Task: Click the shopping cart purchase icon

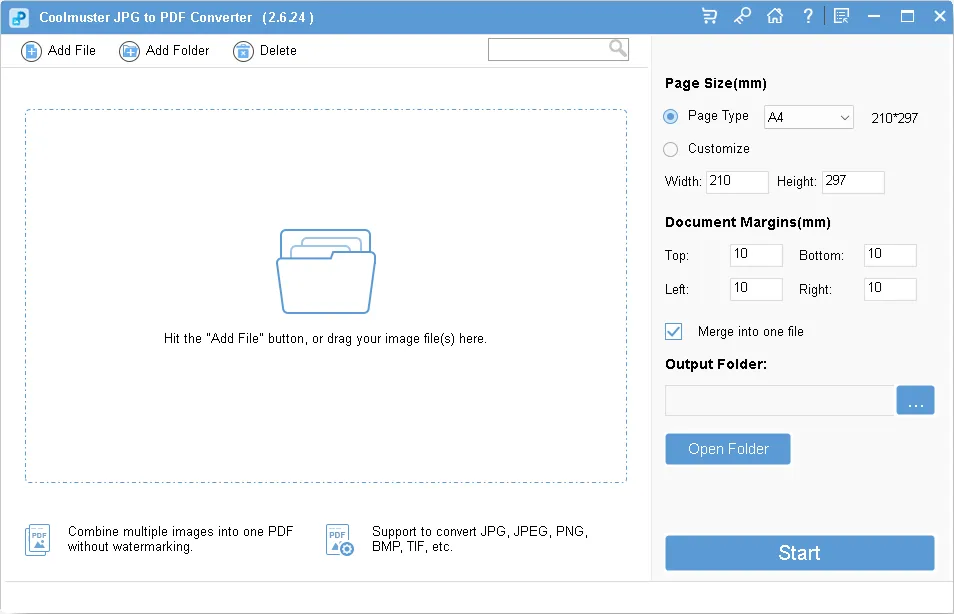Action: (x=710, y=16)
